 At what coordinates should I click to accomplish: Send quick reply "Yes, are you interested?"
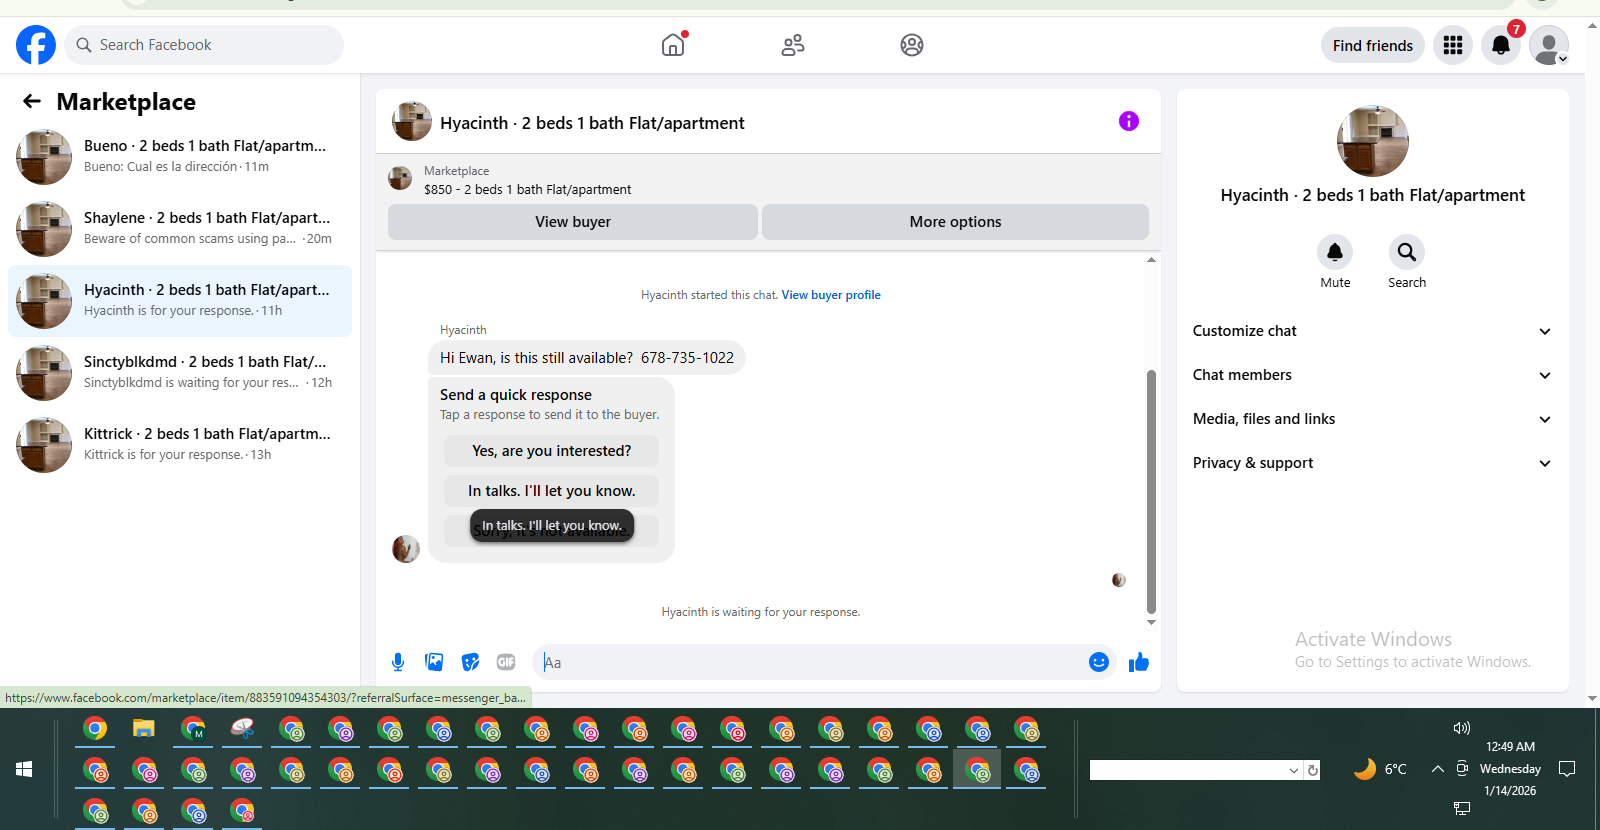tap(552, 451)
